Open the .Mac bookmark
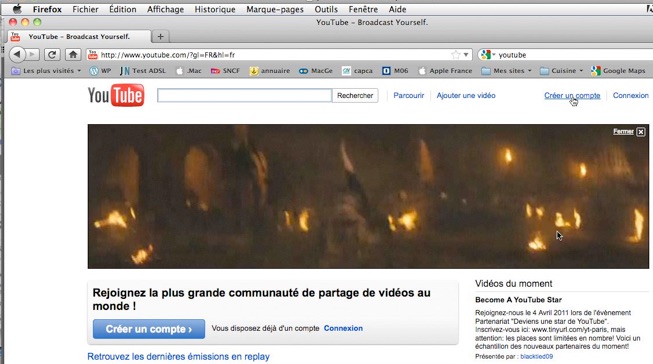This screenshot has width=653, height=364. point(189,71)
